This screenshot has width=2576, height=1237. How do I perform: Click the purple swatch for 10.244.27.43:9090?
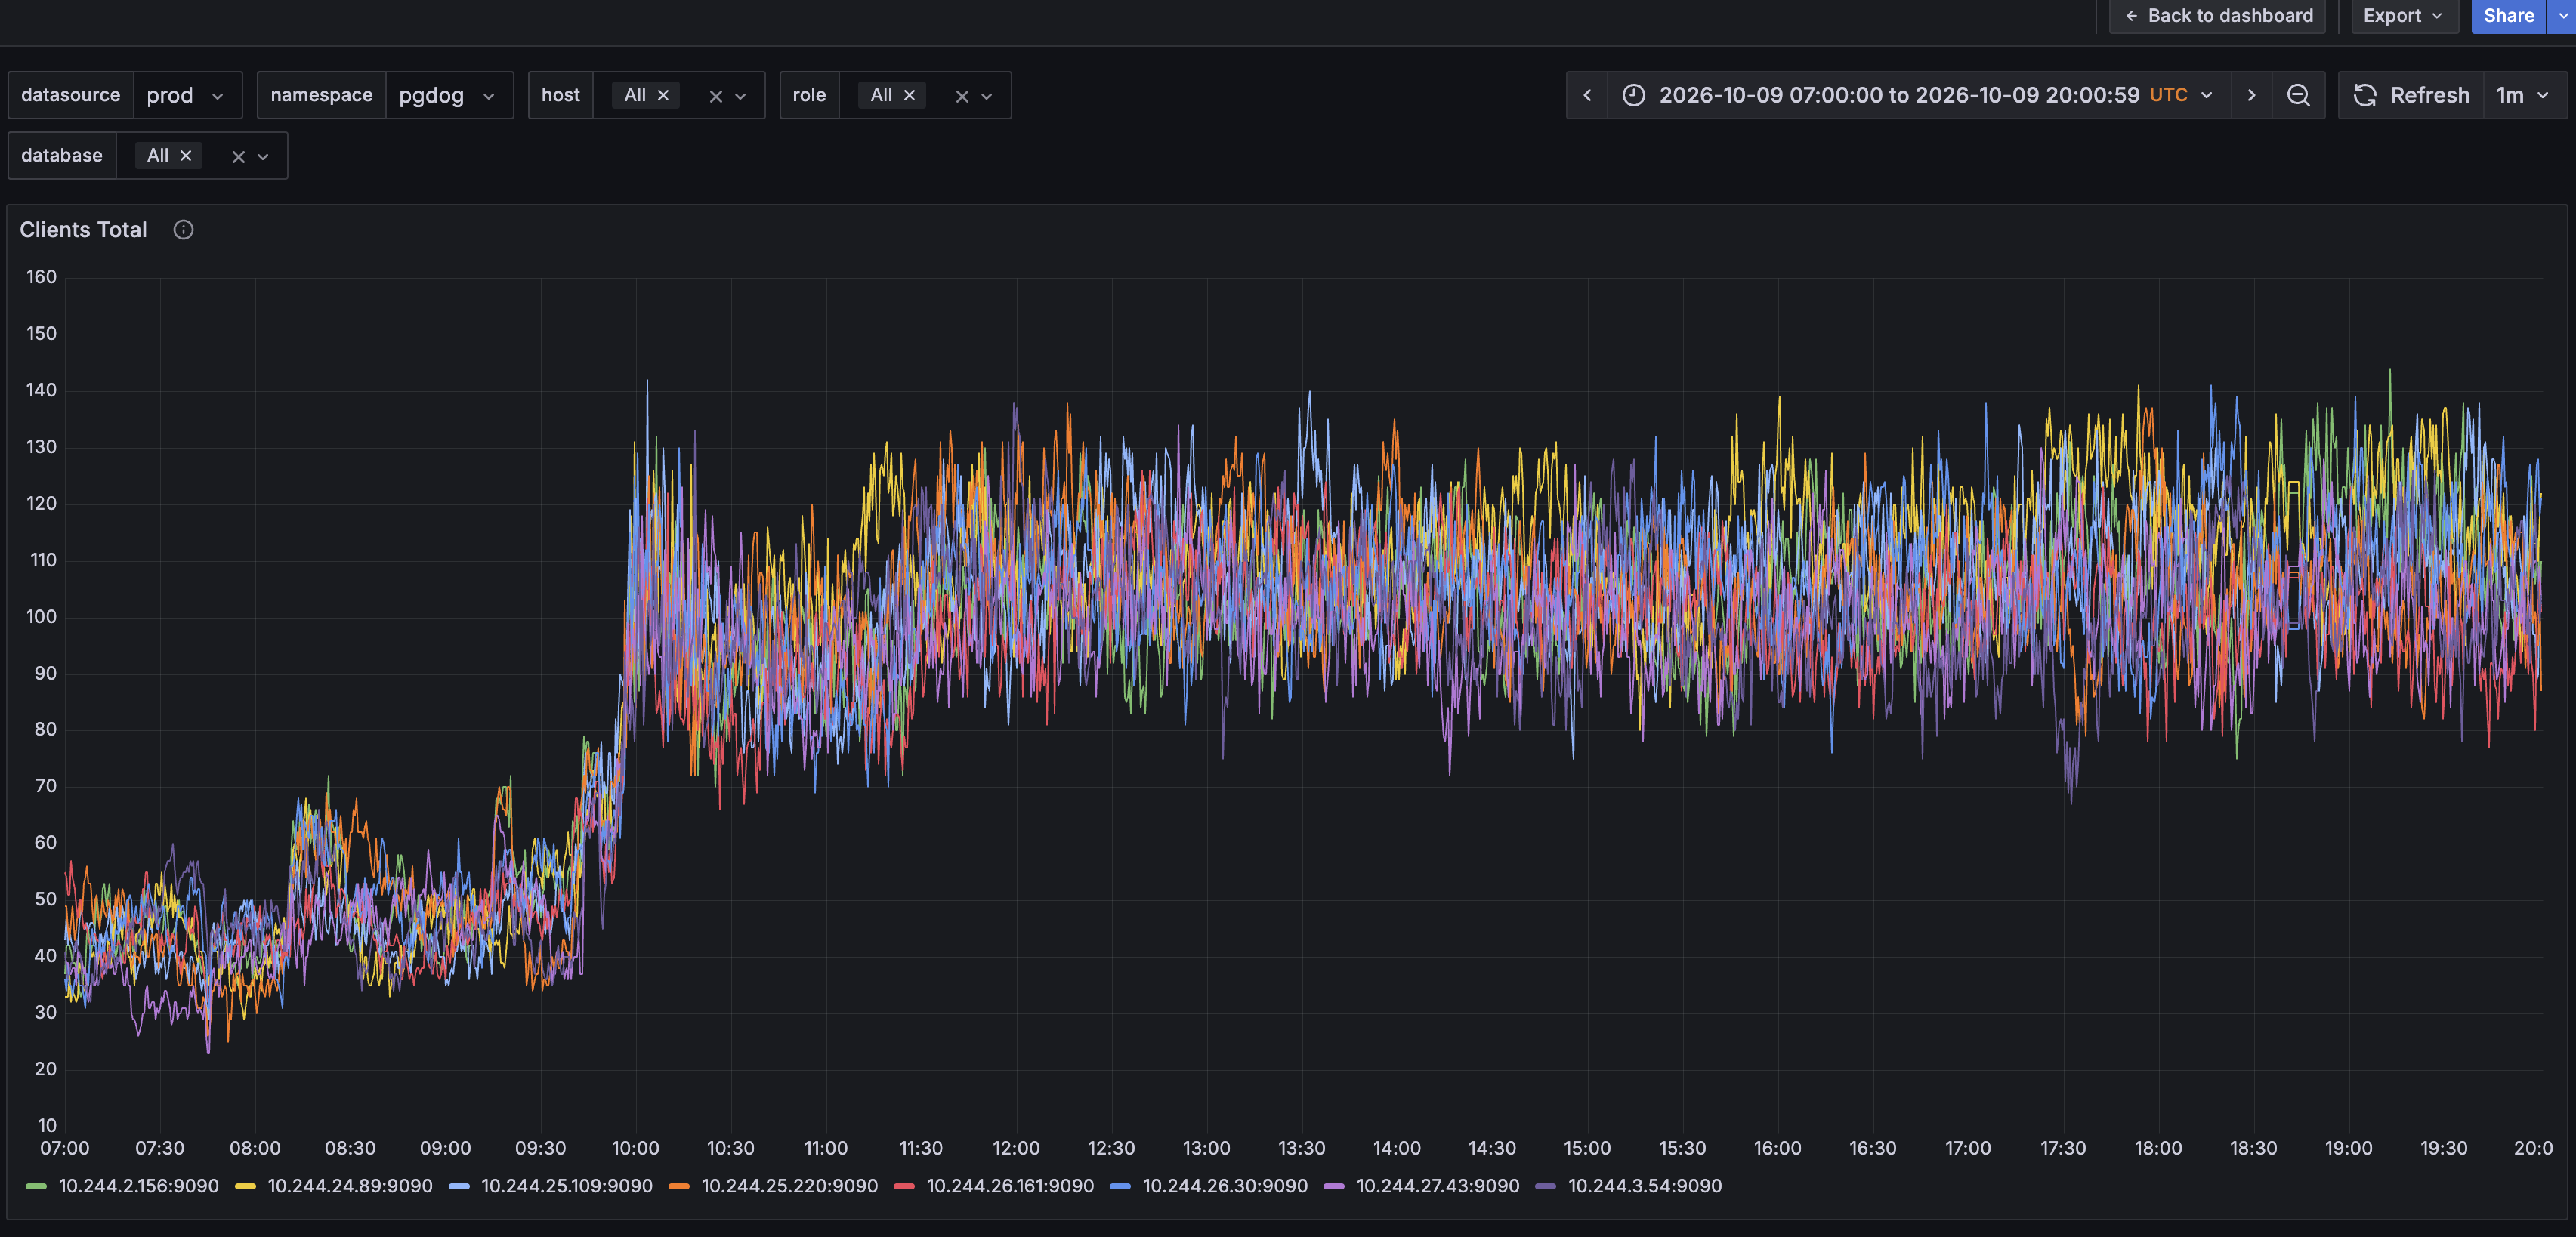click(1333, 1186)
